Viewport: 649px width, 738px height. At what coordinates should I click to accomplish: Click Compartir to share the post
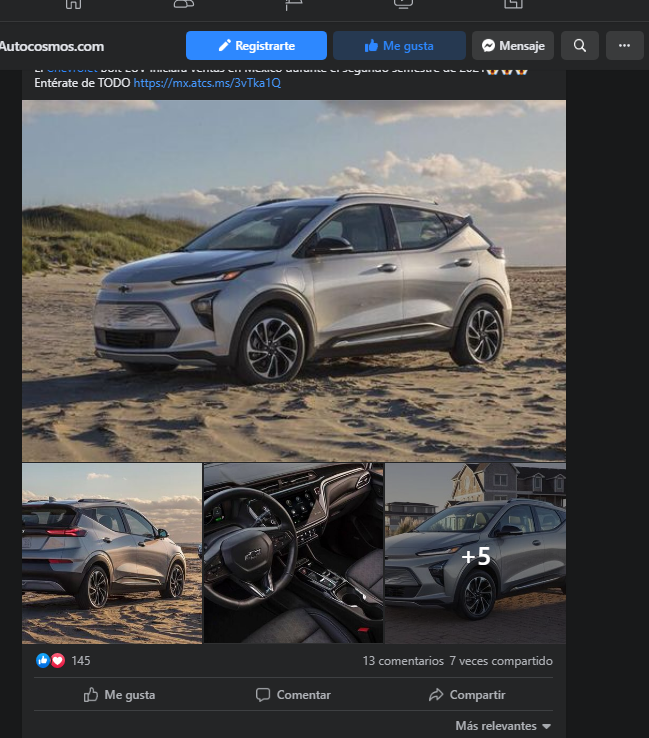467,695
